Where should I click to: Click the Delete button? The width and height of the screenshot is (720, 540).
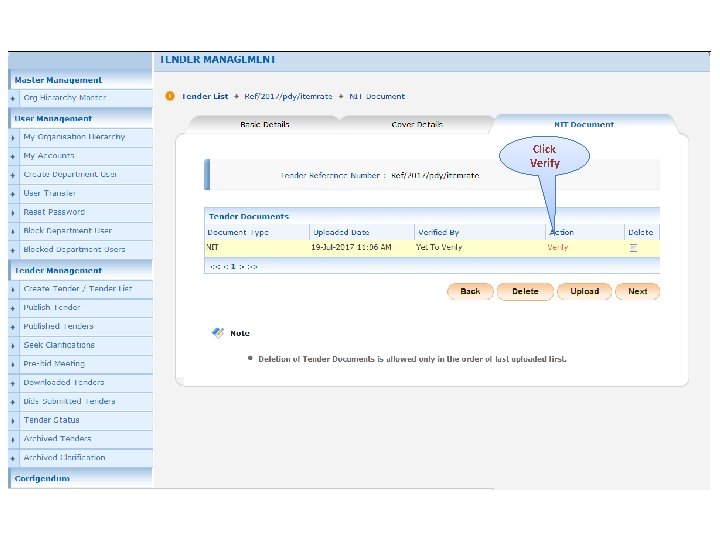(525, 291)
